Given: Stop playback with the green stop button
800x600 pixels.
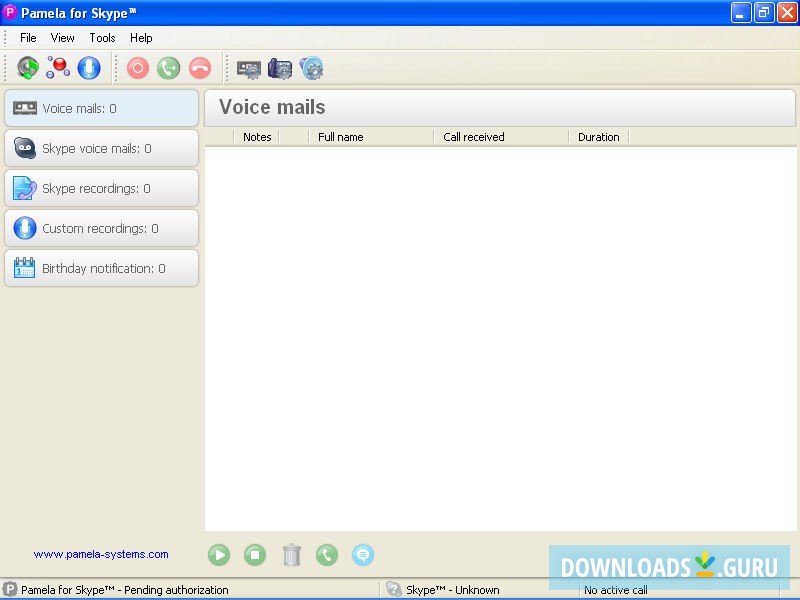Looking at the screenshot, I should click(x=255, y=555).
